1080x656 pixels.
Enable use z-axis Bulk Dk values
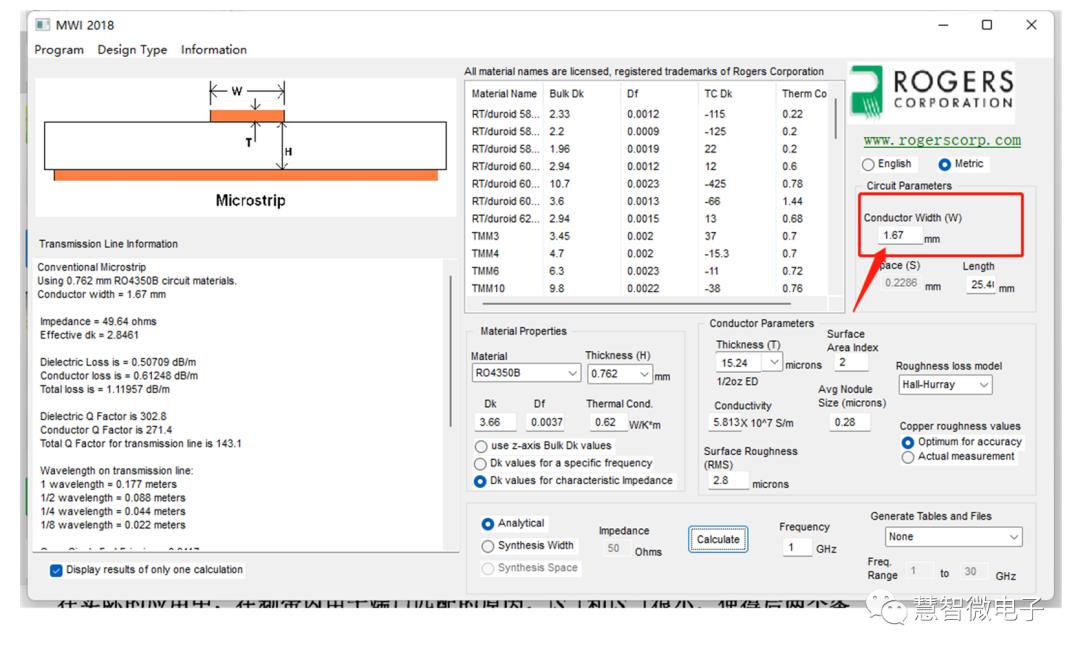click(481, 446)
